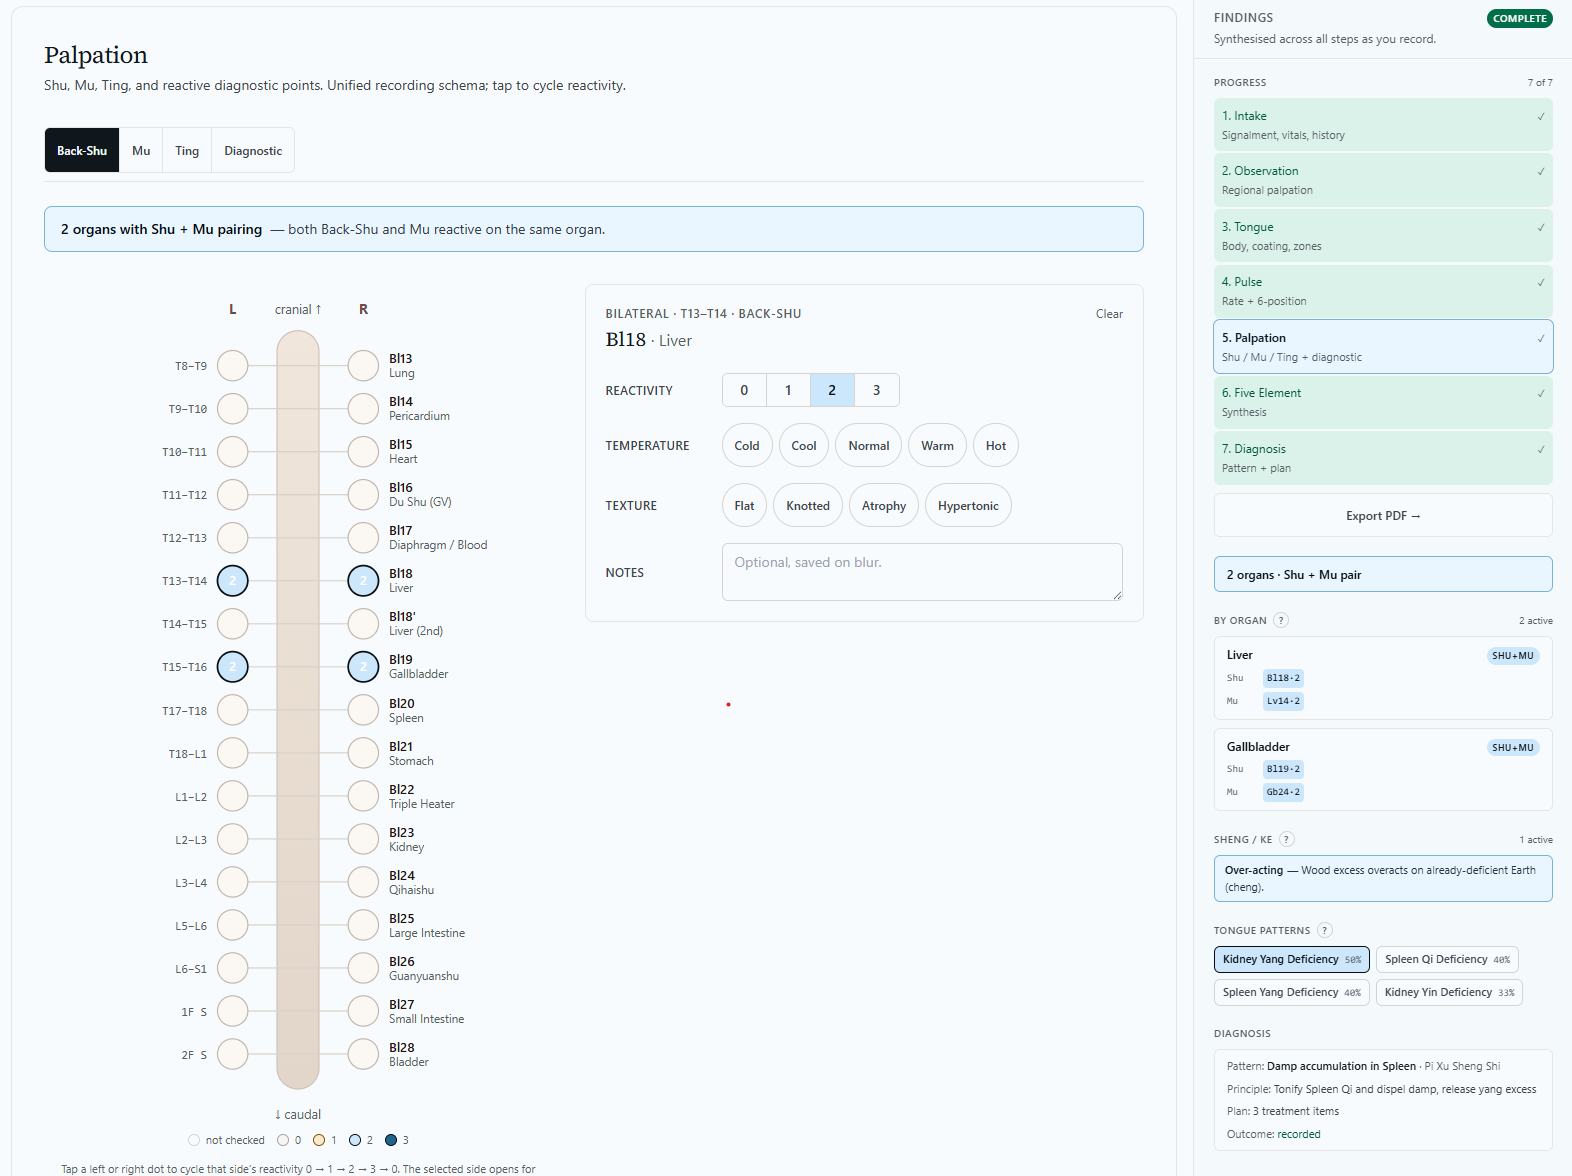Image resolution: width=1572 pixels, height=1176 pixels.
Task: Click the Lv14·2 Mu chip
Action: tap(1283, 701)
